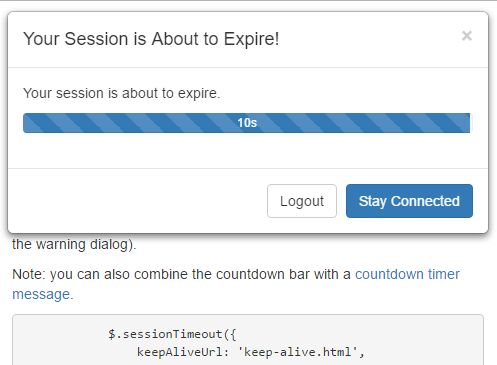Screen dimensions: 497x365
Task: Click the 'Note:' paragraph beginning
Action: [29, 274]
